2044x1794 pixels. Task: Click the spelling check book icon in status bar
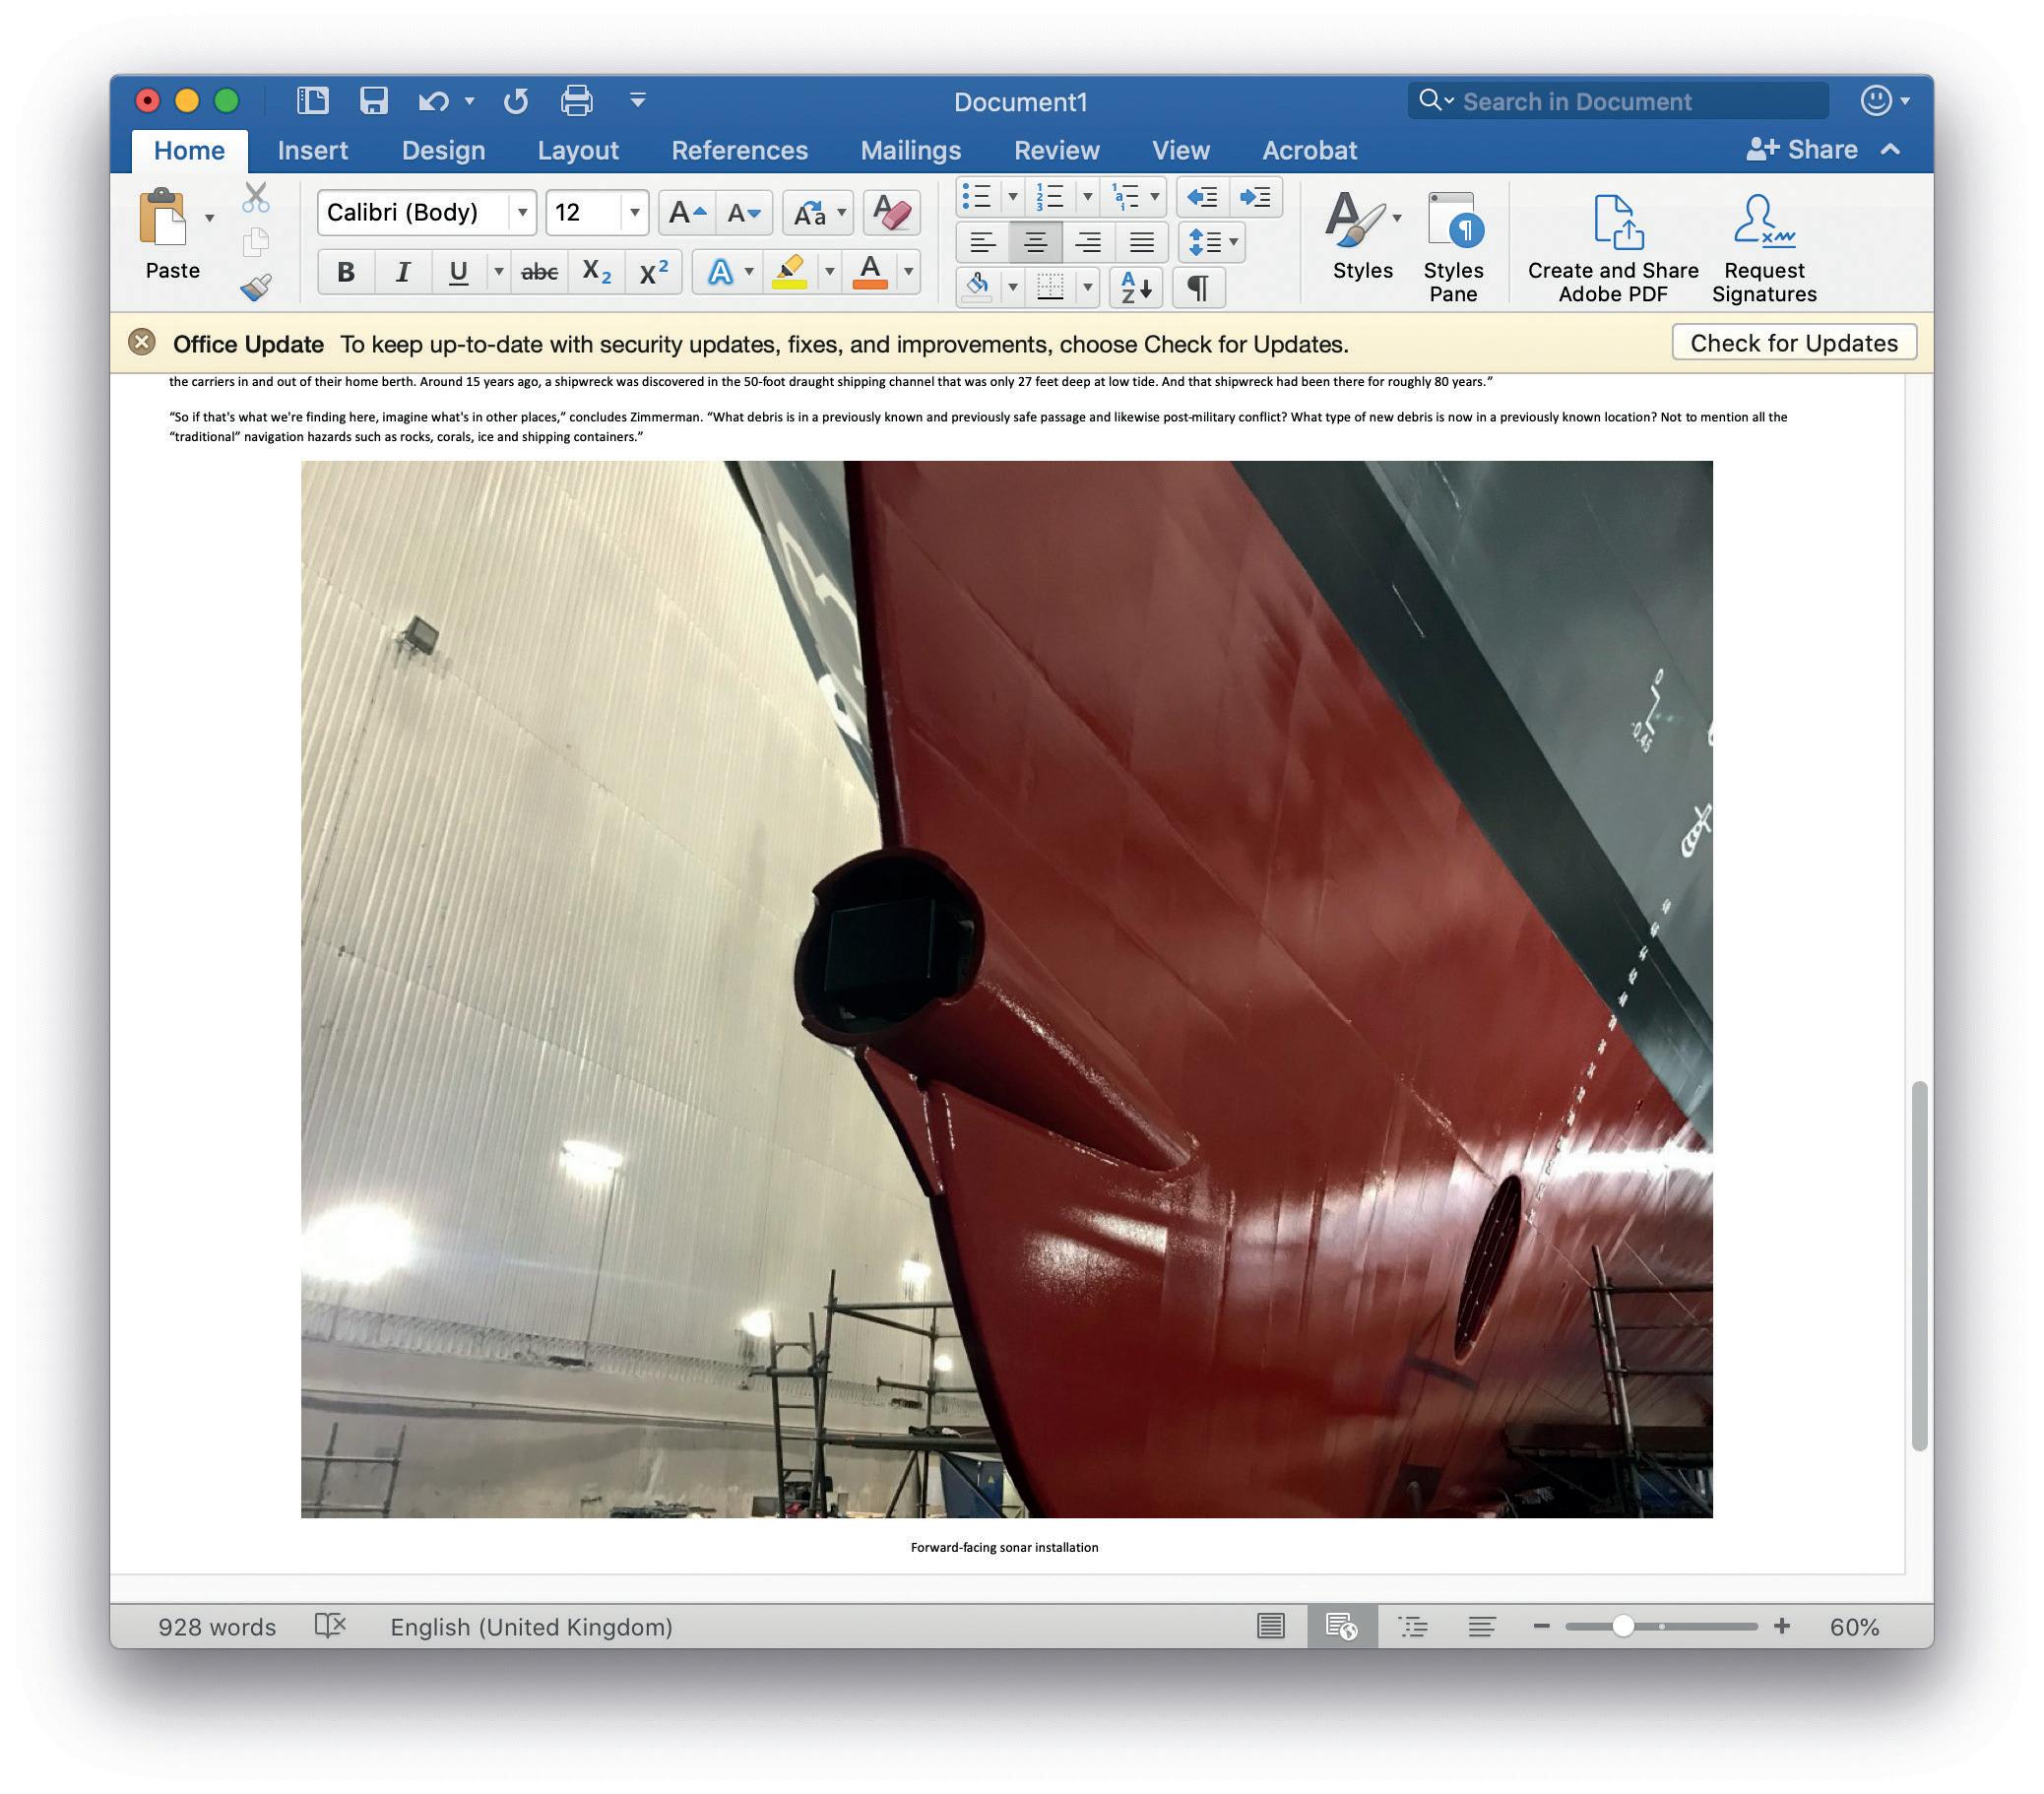330,1626
